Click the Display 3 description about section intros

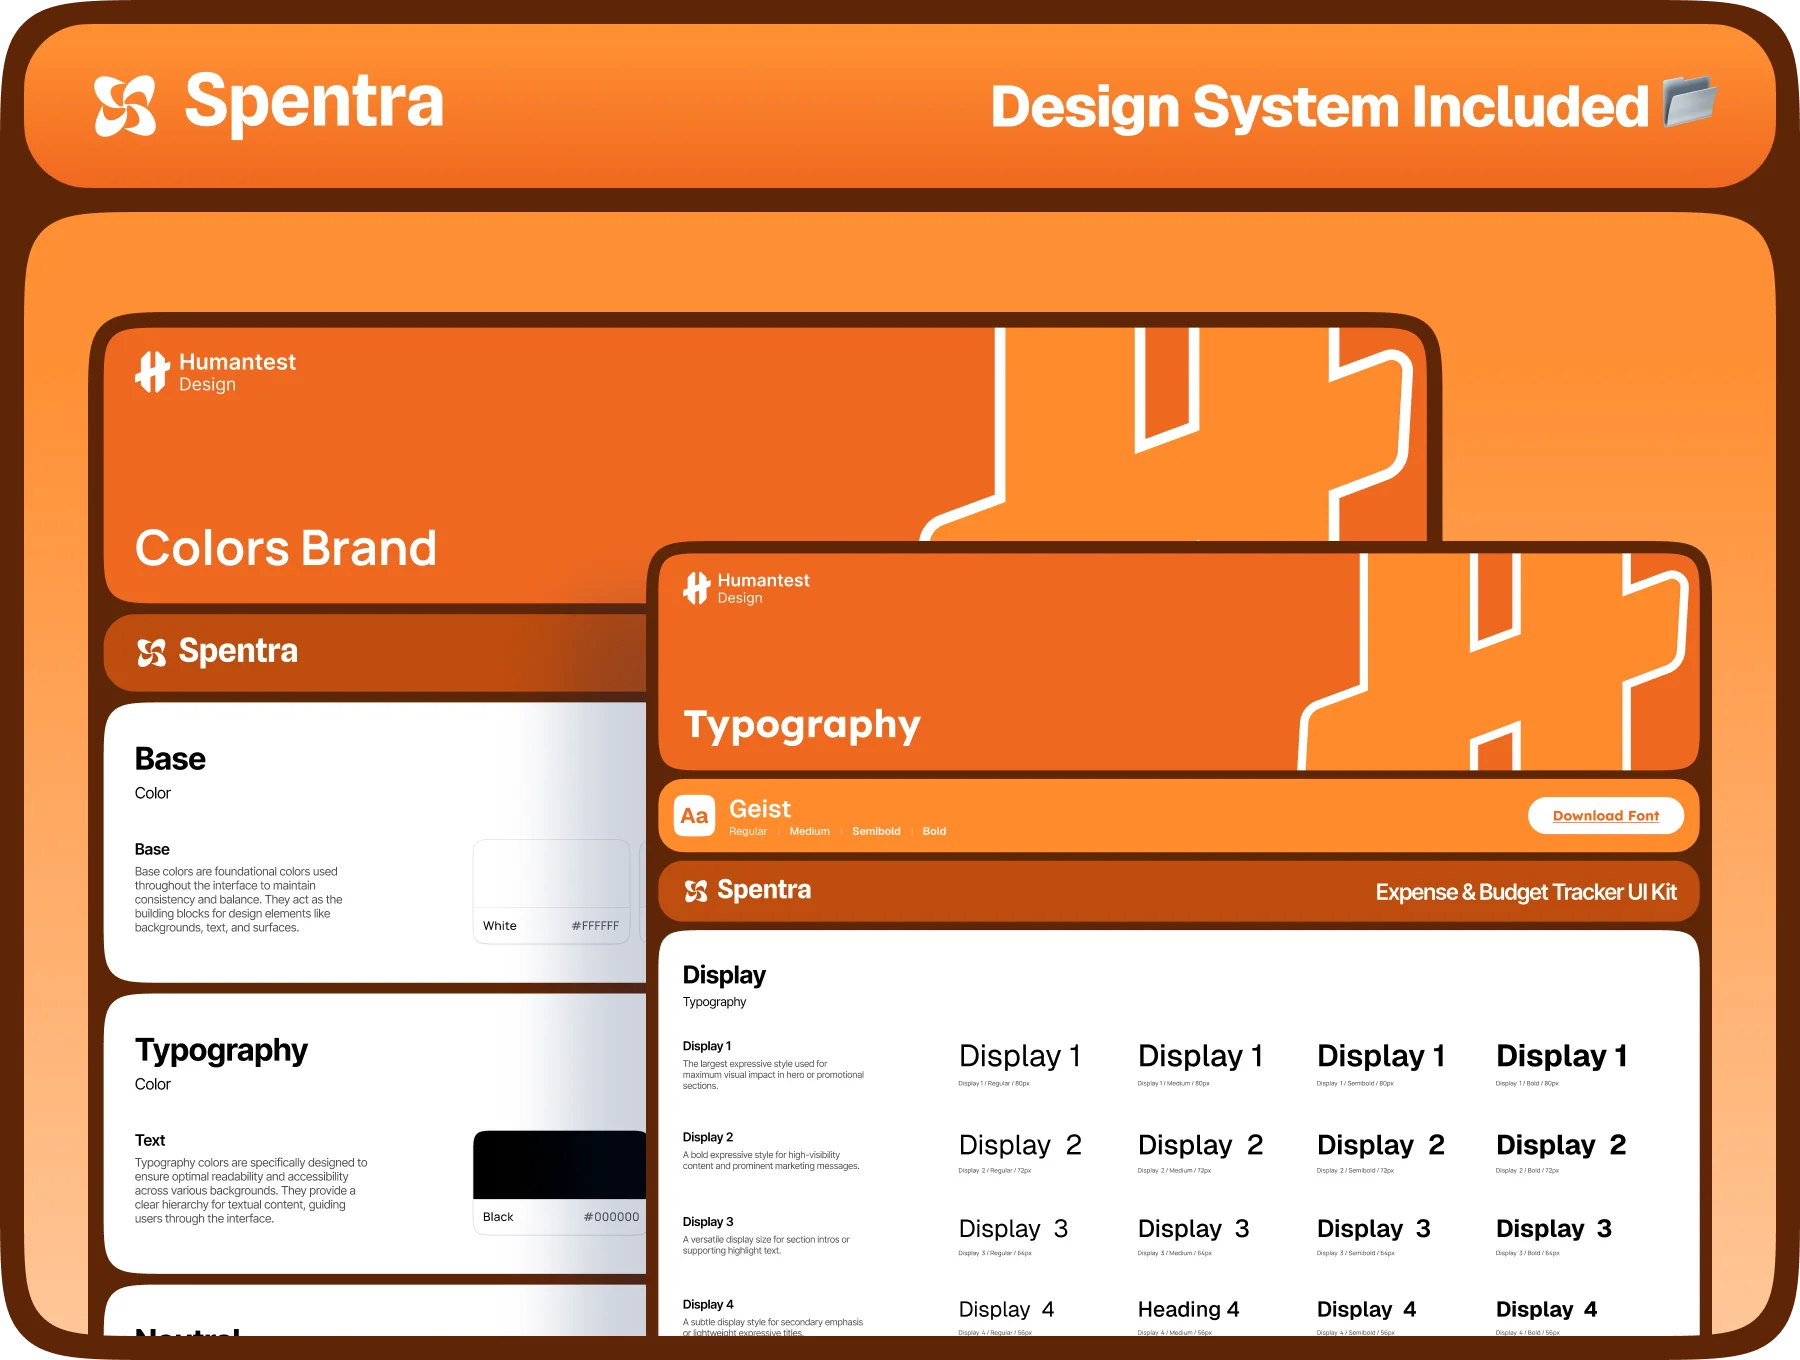[766, 1245]
